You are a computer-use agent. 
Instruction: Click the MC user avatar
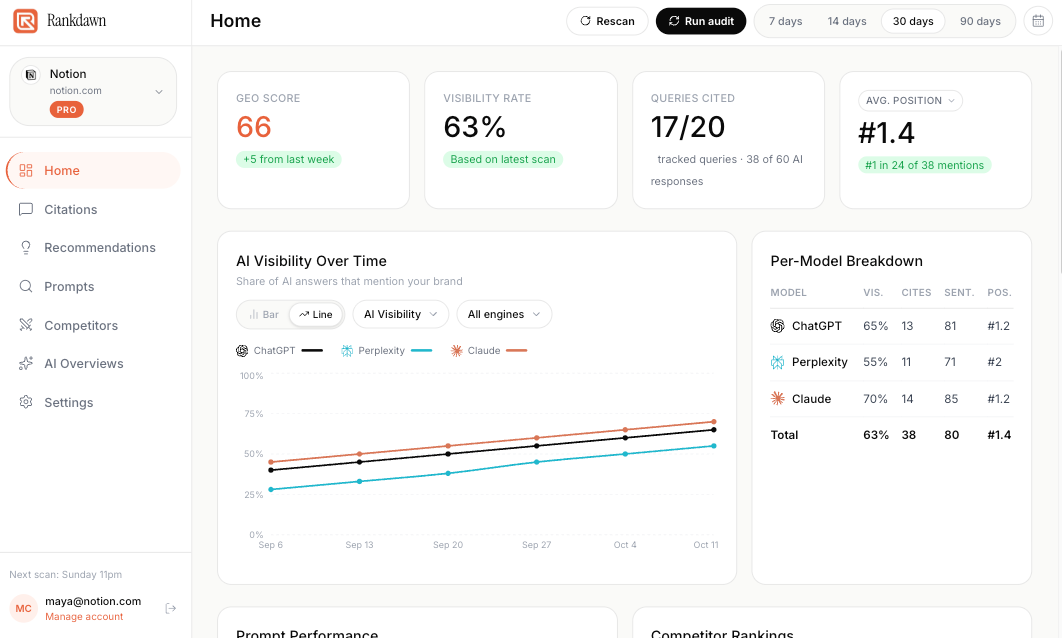[24, 608]
